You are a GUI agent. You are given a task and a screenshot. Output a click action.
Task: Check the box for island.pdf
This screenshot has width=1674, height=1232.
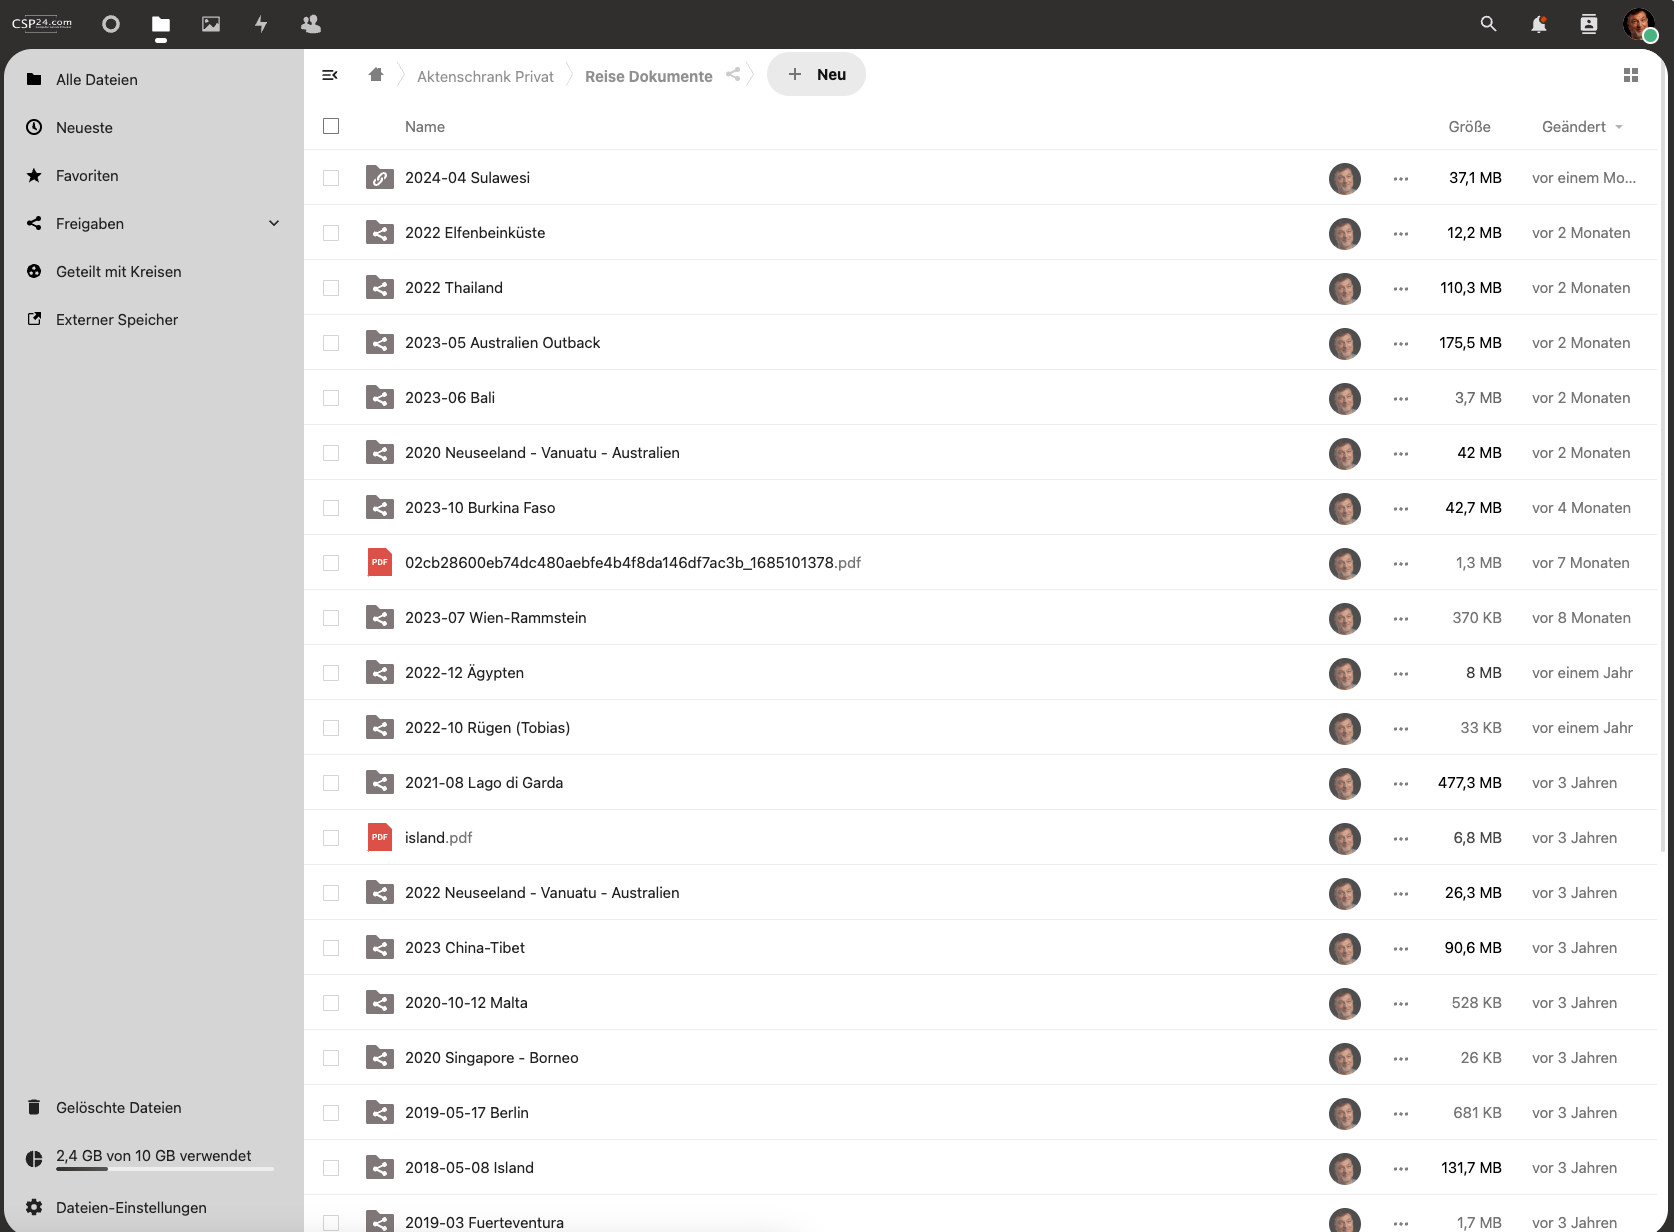point(331,838)
